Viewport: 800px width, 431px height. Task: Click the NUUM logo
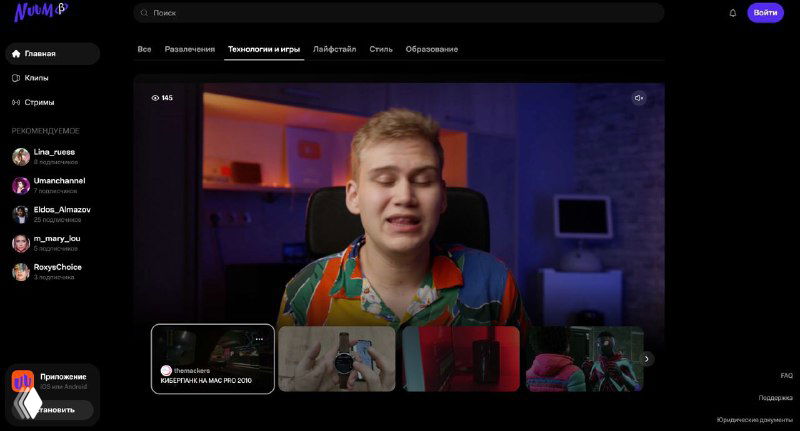click(41, 11)
